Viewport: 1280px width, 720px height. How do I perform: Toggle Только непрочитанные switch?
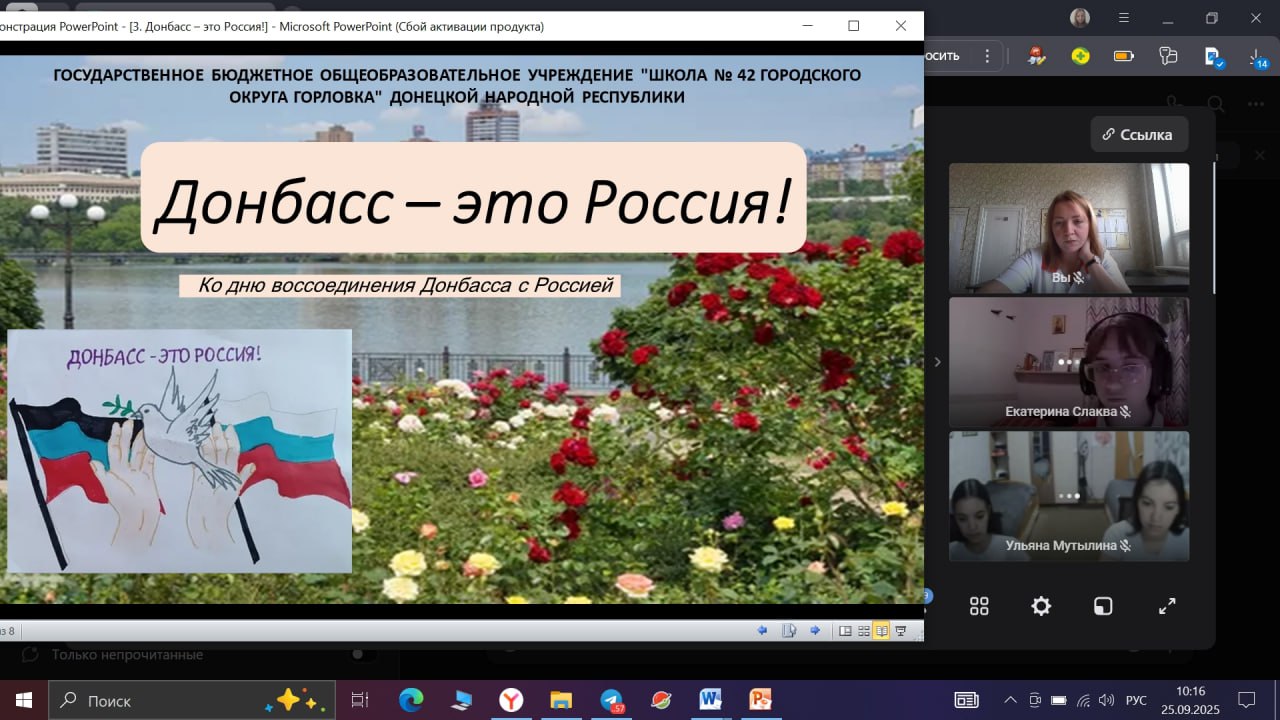click(x=364, y=654)
